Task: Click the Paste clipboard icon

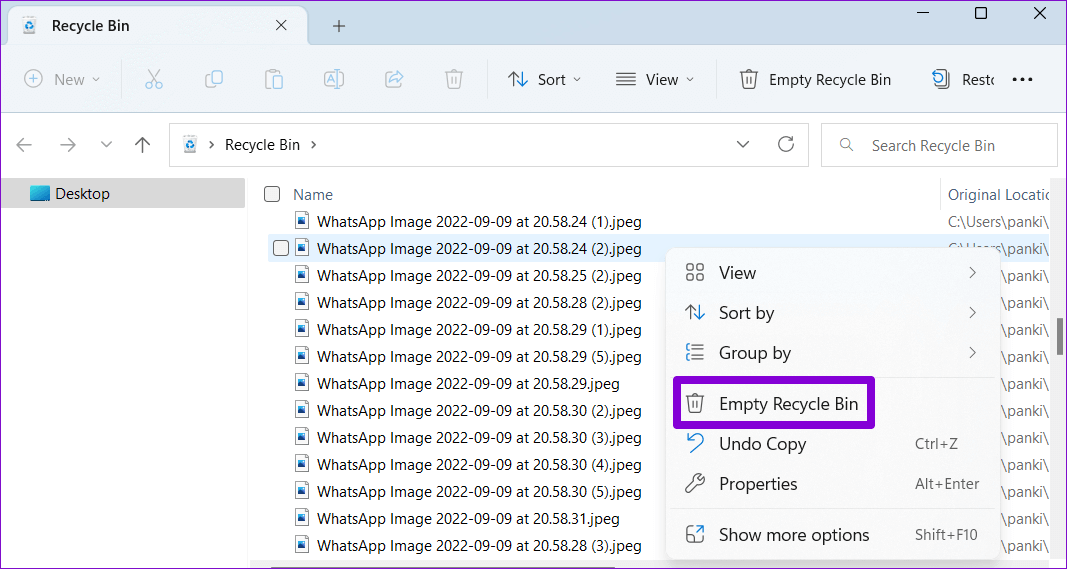Action: coord(274,80)
